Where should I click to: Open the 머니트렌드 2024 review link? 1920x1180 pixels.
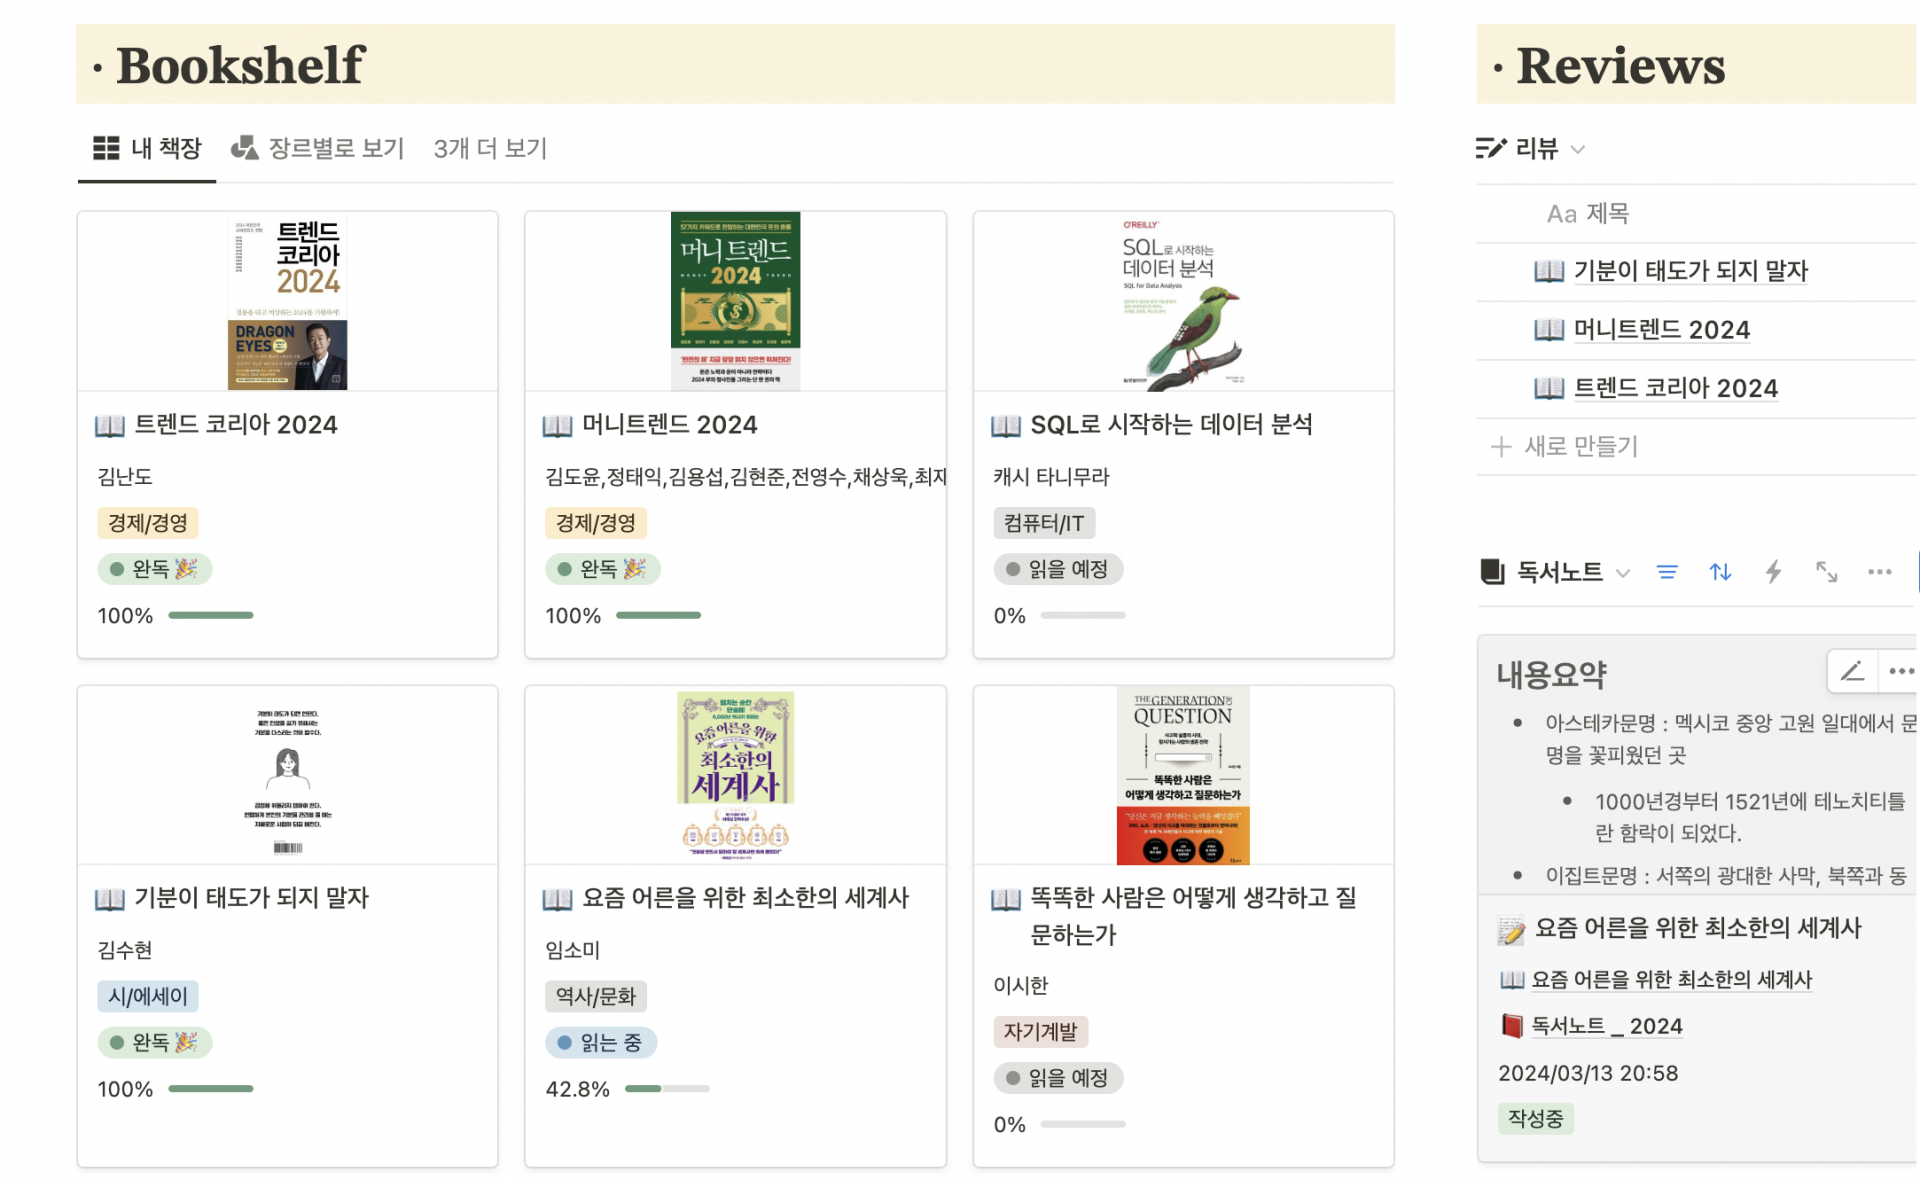(x=1661, y=329)
